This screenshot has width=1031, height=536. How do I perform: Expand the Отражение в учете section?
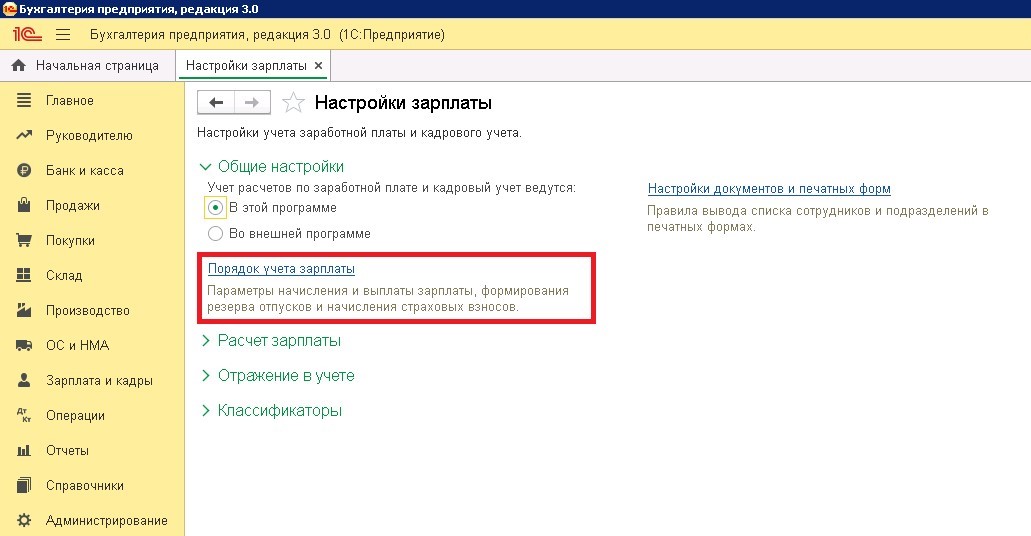[x=205, y=376]
